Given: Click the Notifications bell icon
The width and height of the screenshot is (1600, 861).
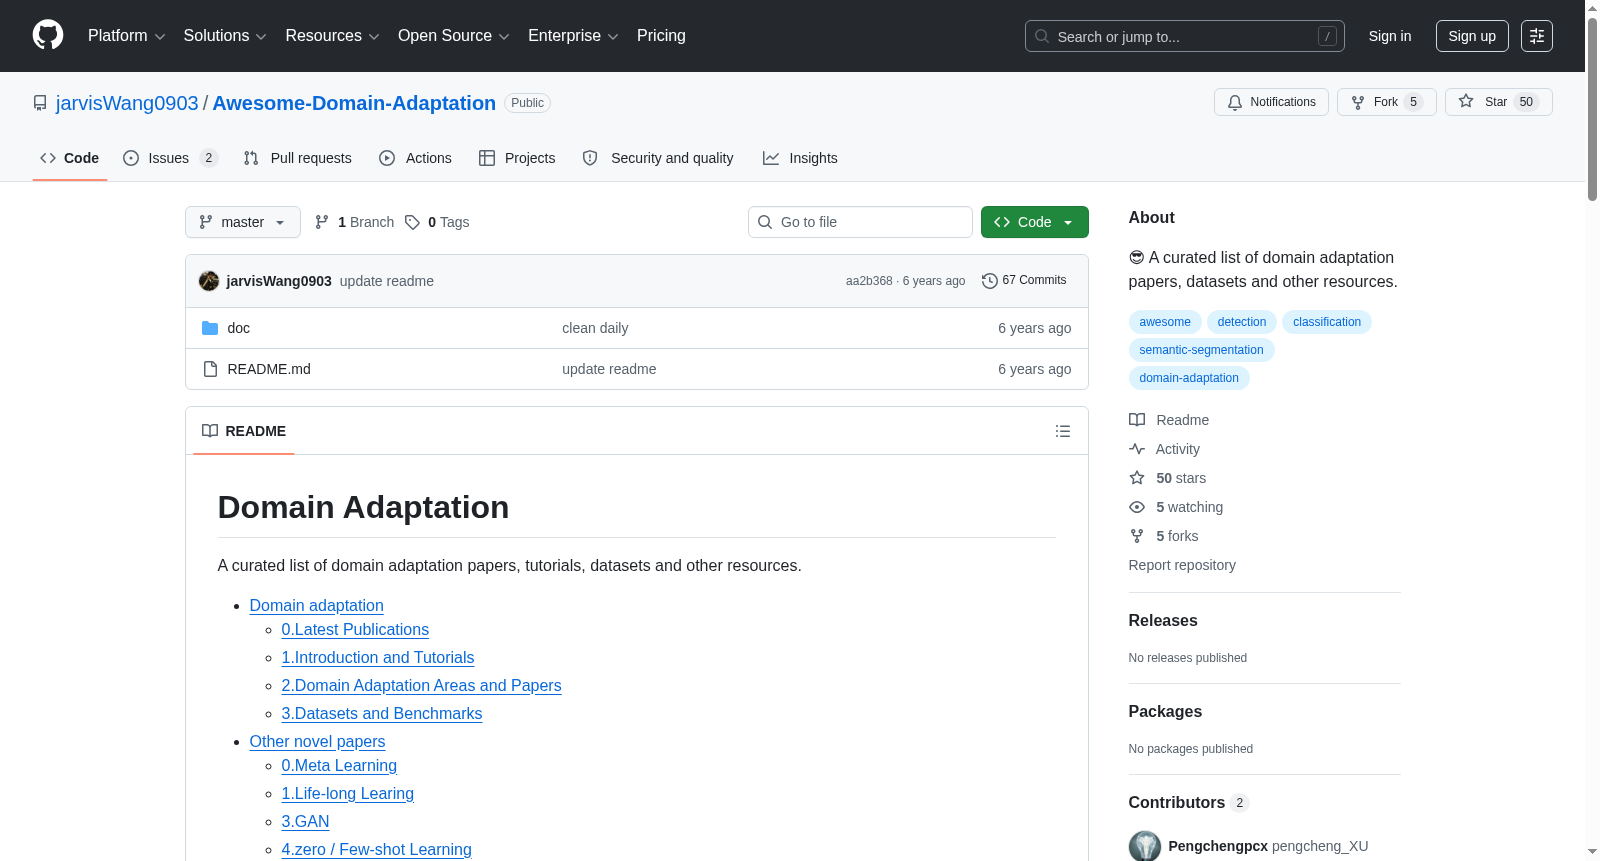Looking at the screenshot, I should [x=1235, y=102].
